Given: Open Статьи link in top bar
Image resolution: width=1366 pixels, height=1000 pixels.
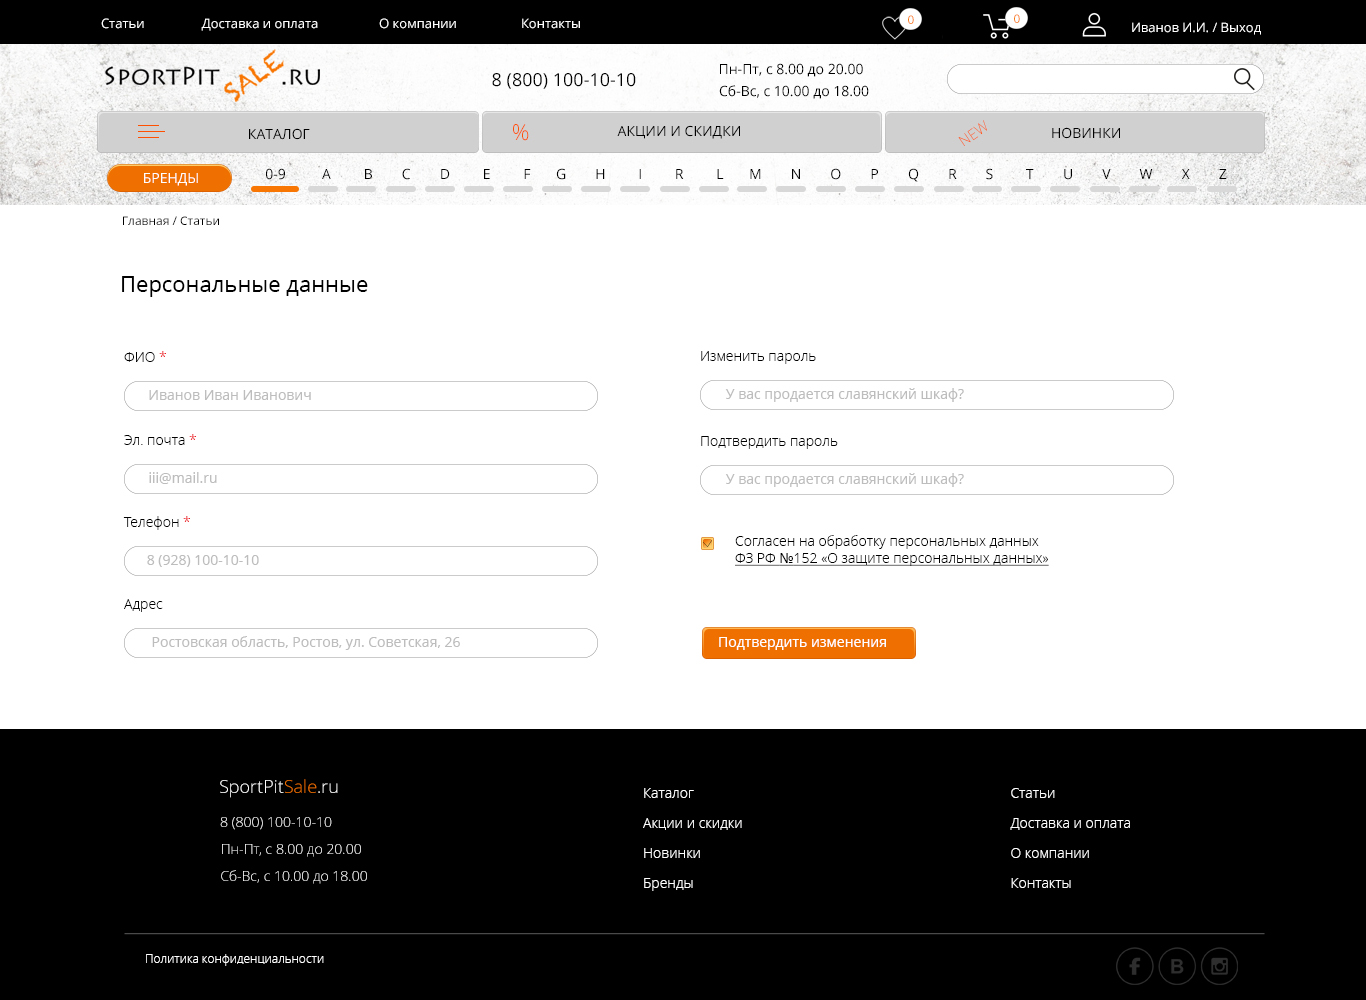Looking at the screenshot, I should tap(123, 23).
